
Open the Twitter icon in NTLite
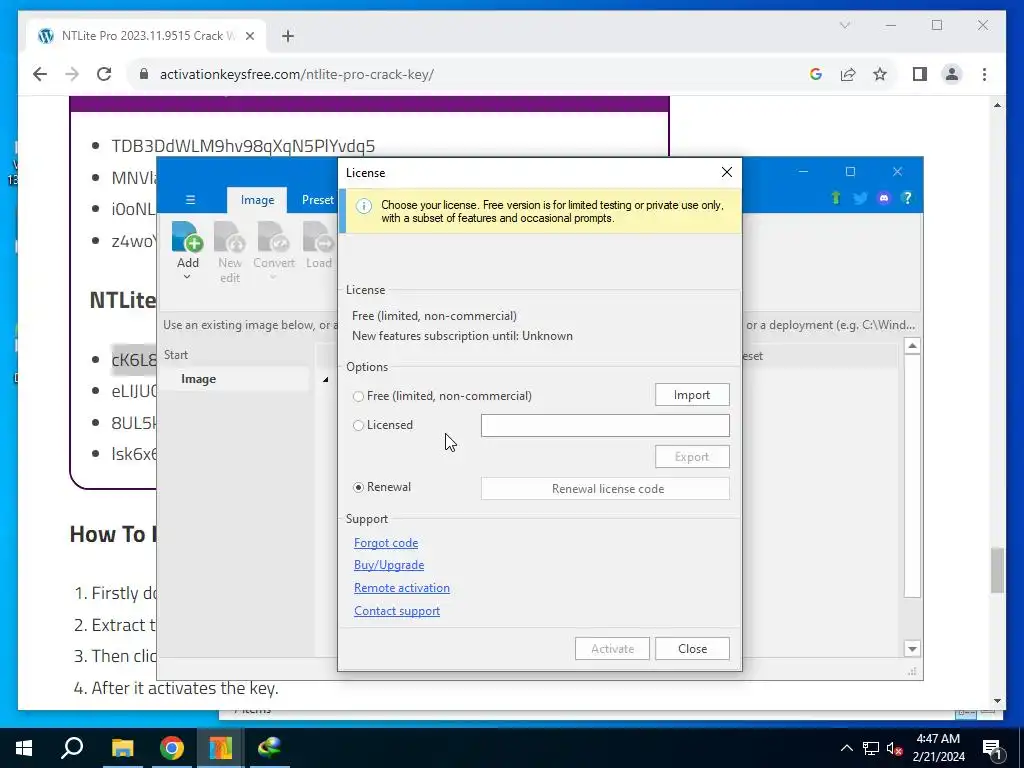859,198
